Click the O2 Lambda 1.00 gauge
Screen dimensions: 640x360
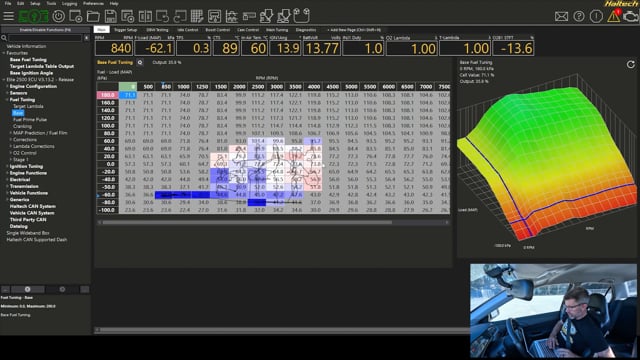[x=411, y=48]
